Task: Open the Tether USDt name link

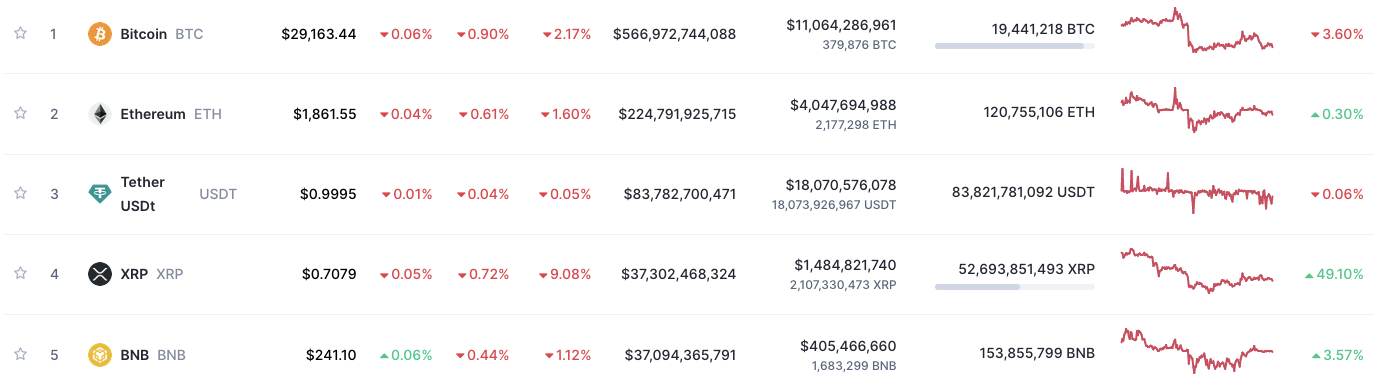Action: point(143,194)
